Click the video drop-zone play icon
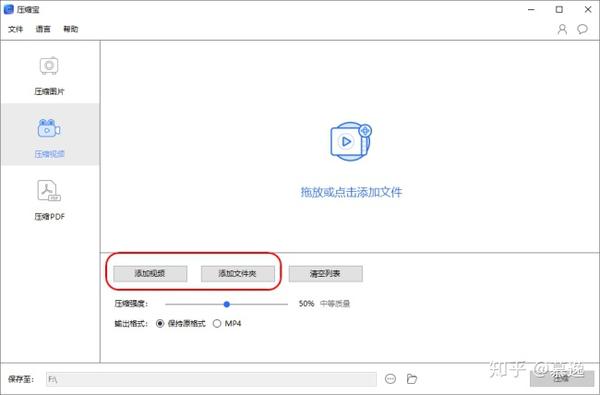The width and height of the screenshot is (600, 395). point(351,142)
